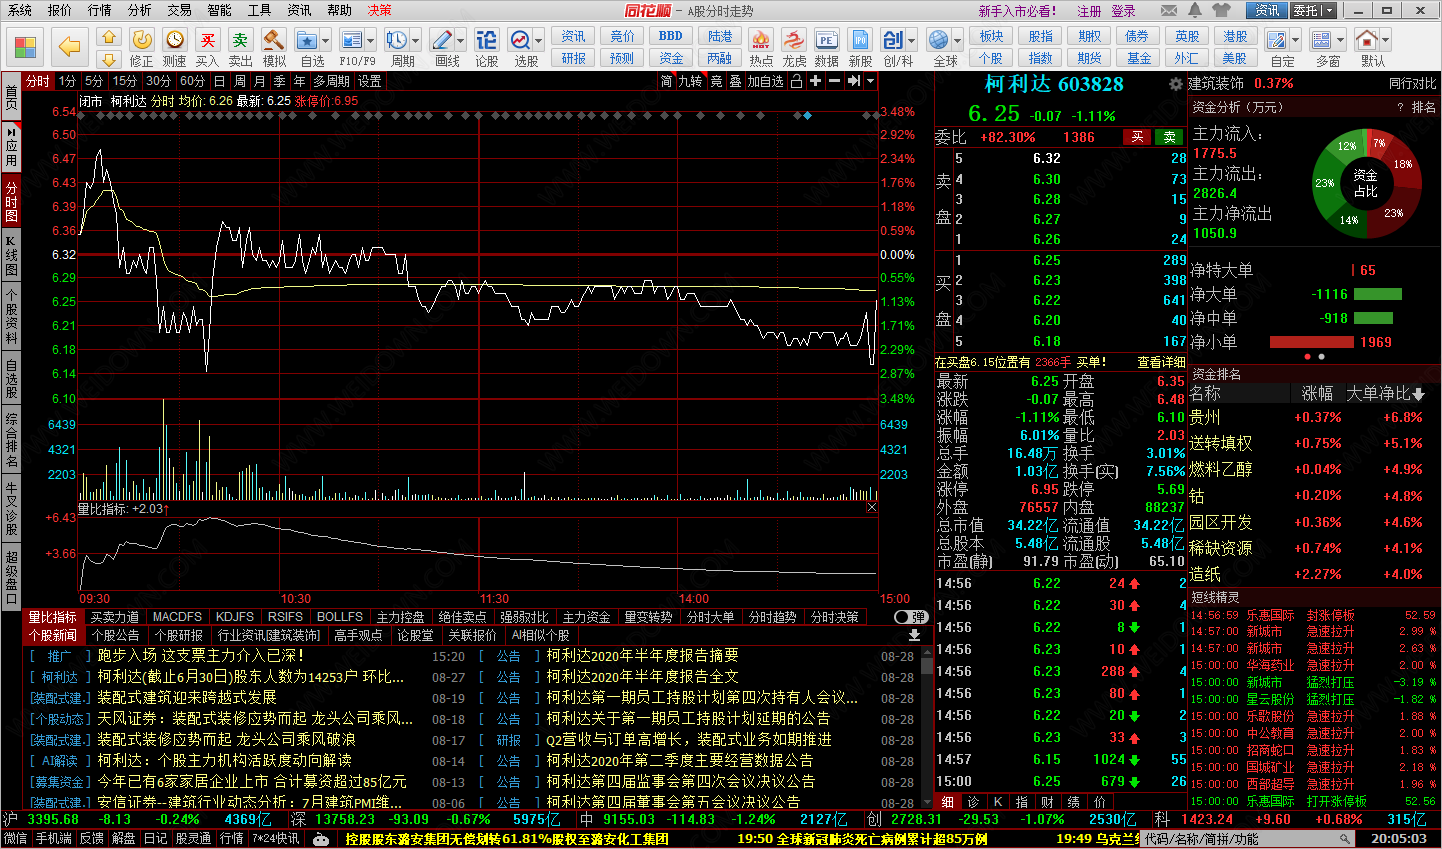Click the 创/科 board icon
Image resolution: width=1442 pixels, height=849 pixels.
tap(892, 40)
